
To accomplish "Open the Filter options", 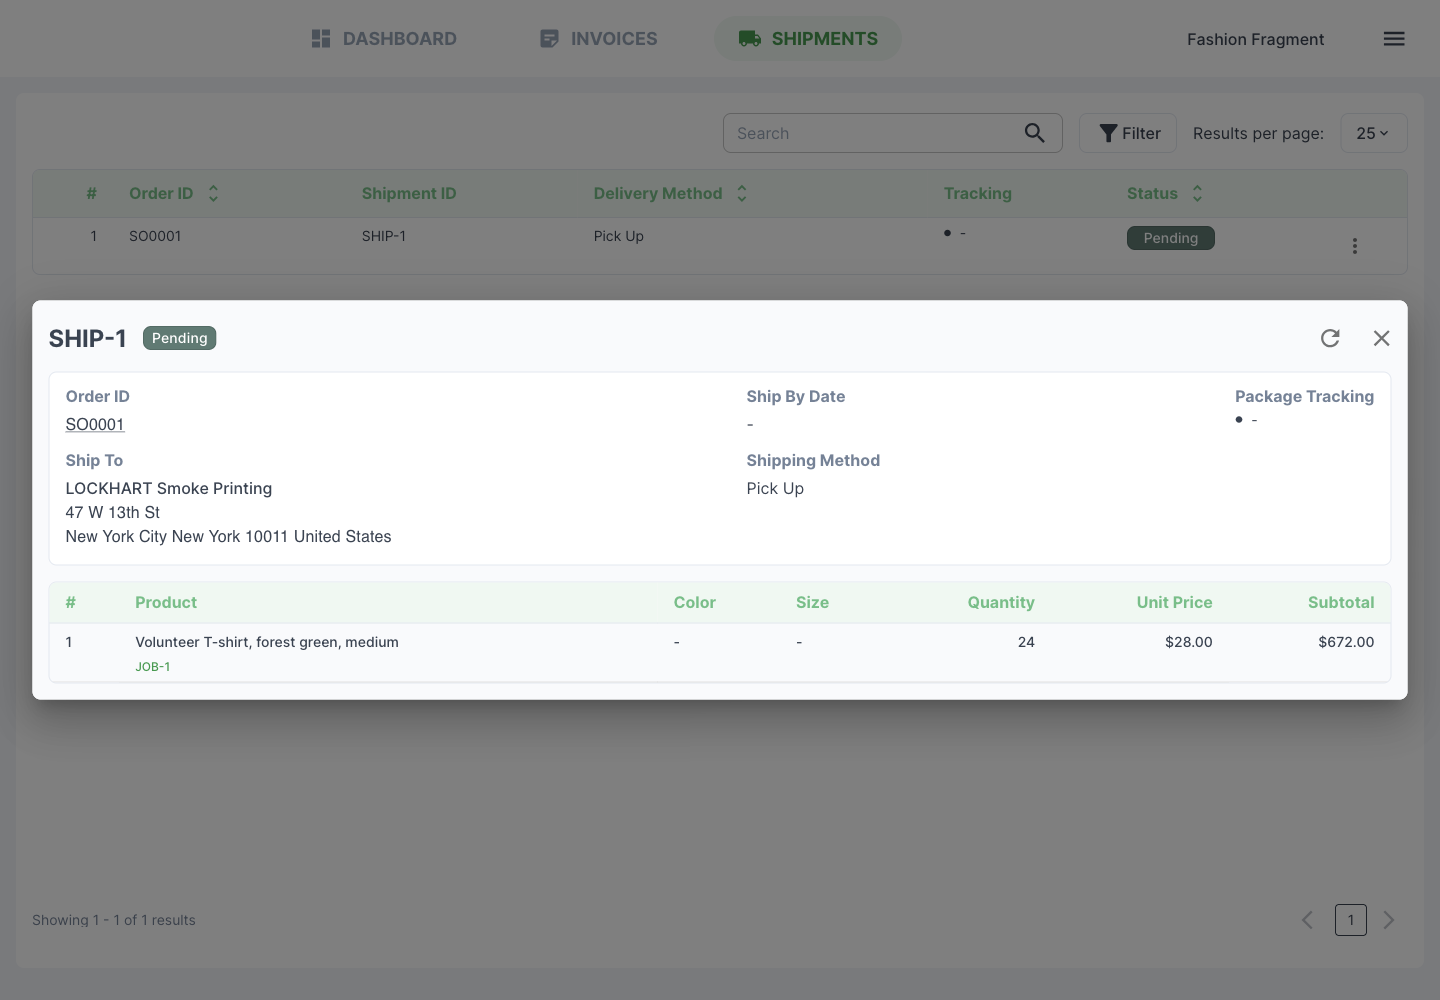I will pyautogui.click(x=1128, y=133).
